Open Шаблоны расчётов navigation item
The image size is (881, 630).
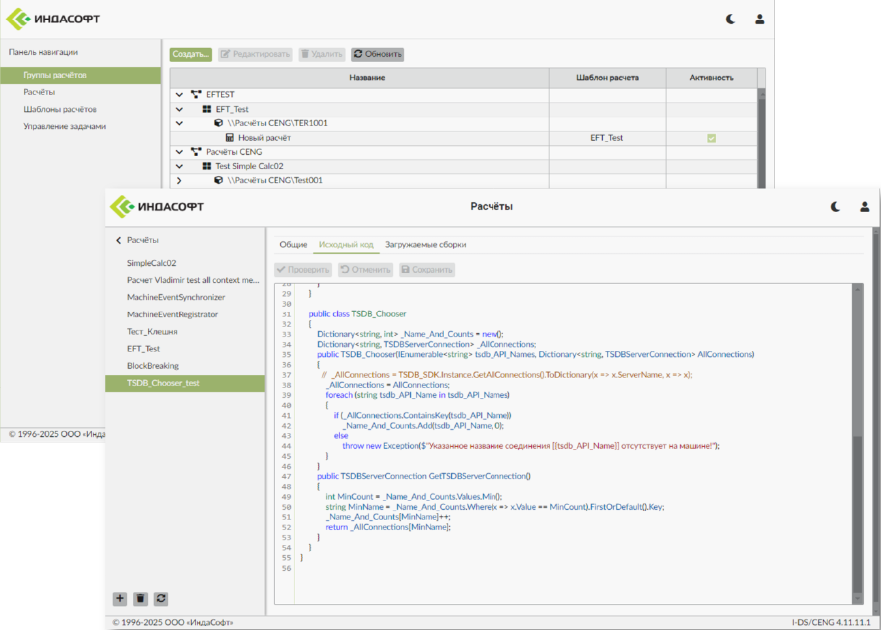(x=60, y=110)
